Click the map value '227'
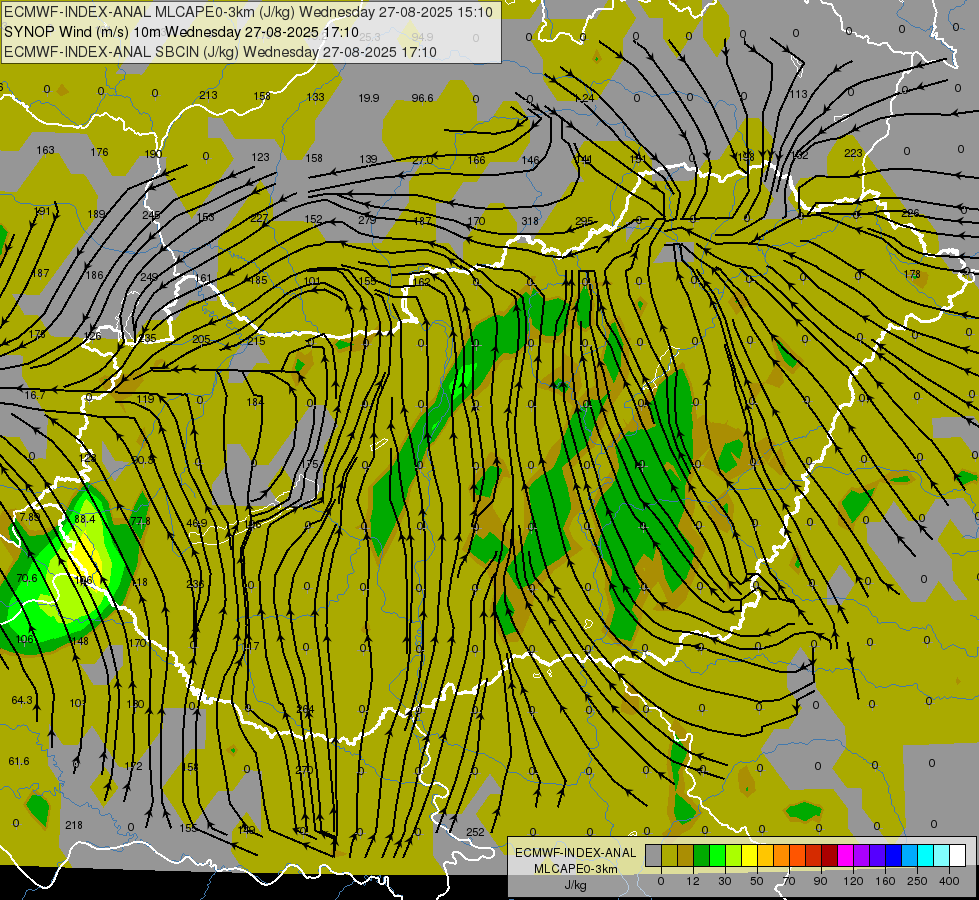Screen dimensions: 979x900 [259, 218]
